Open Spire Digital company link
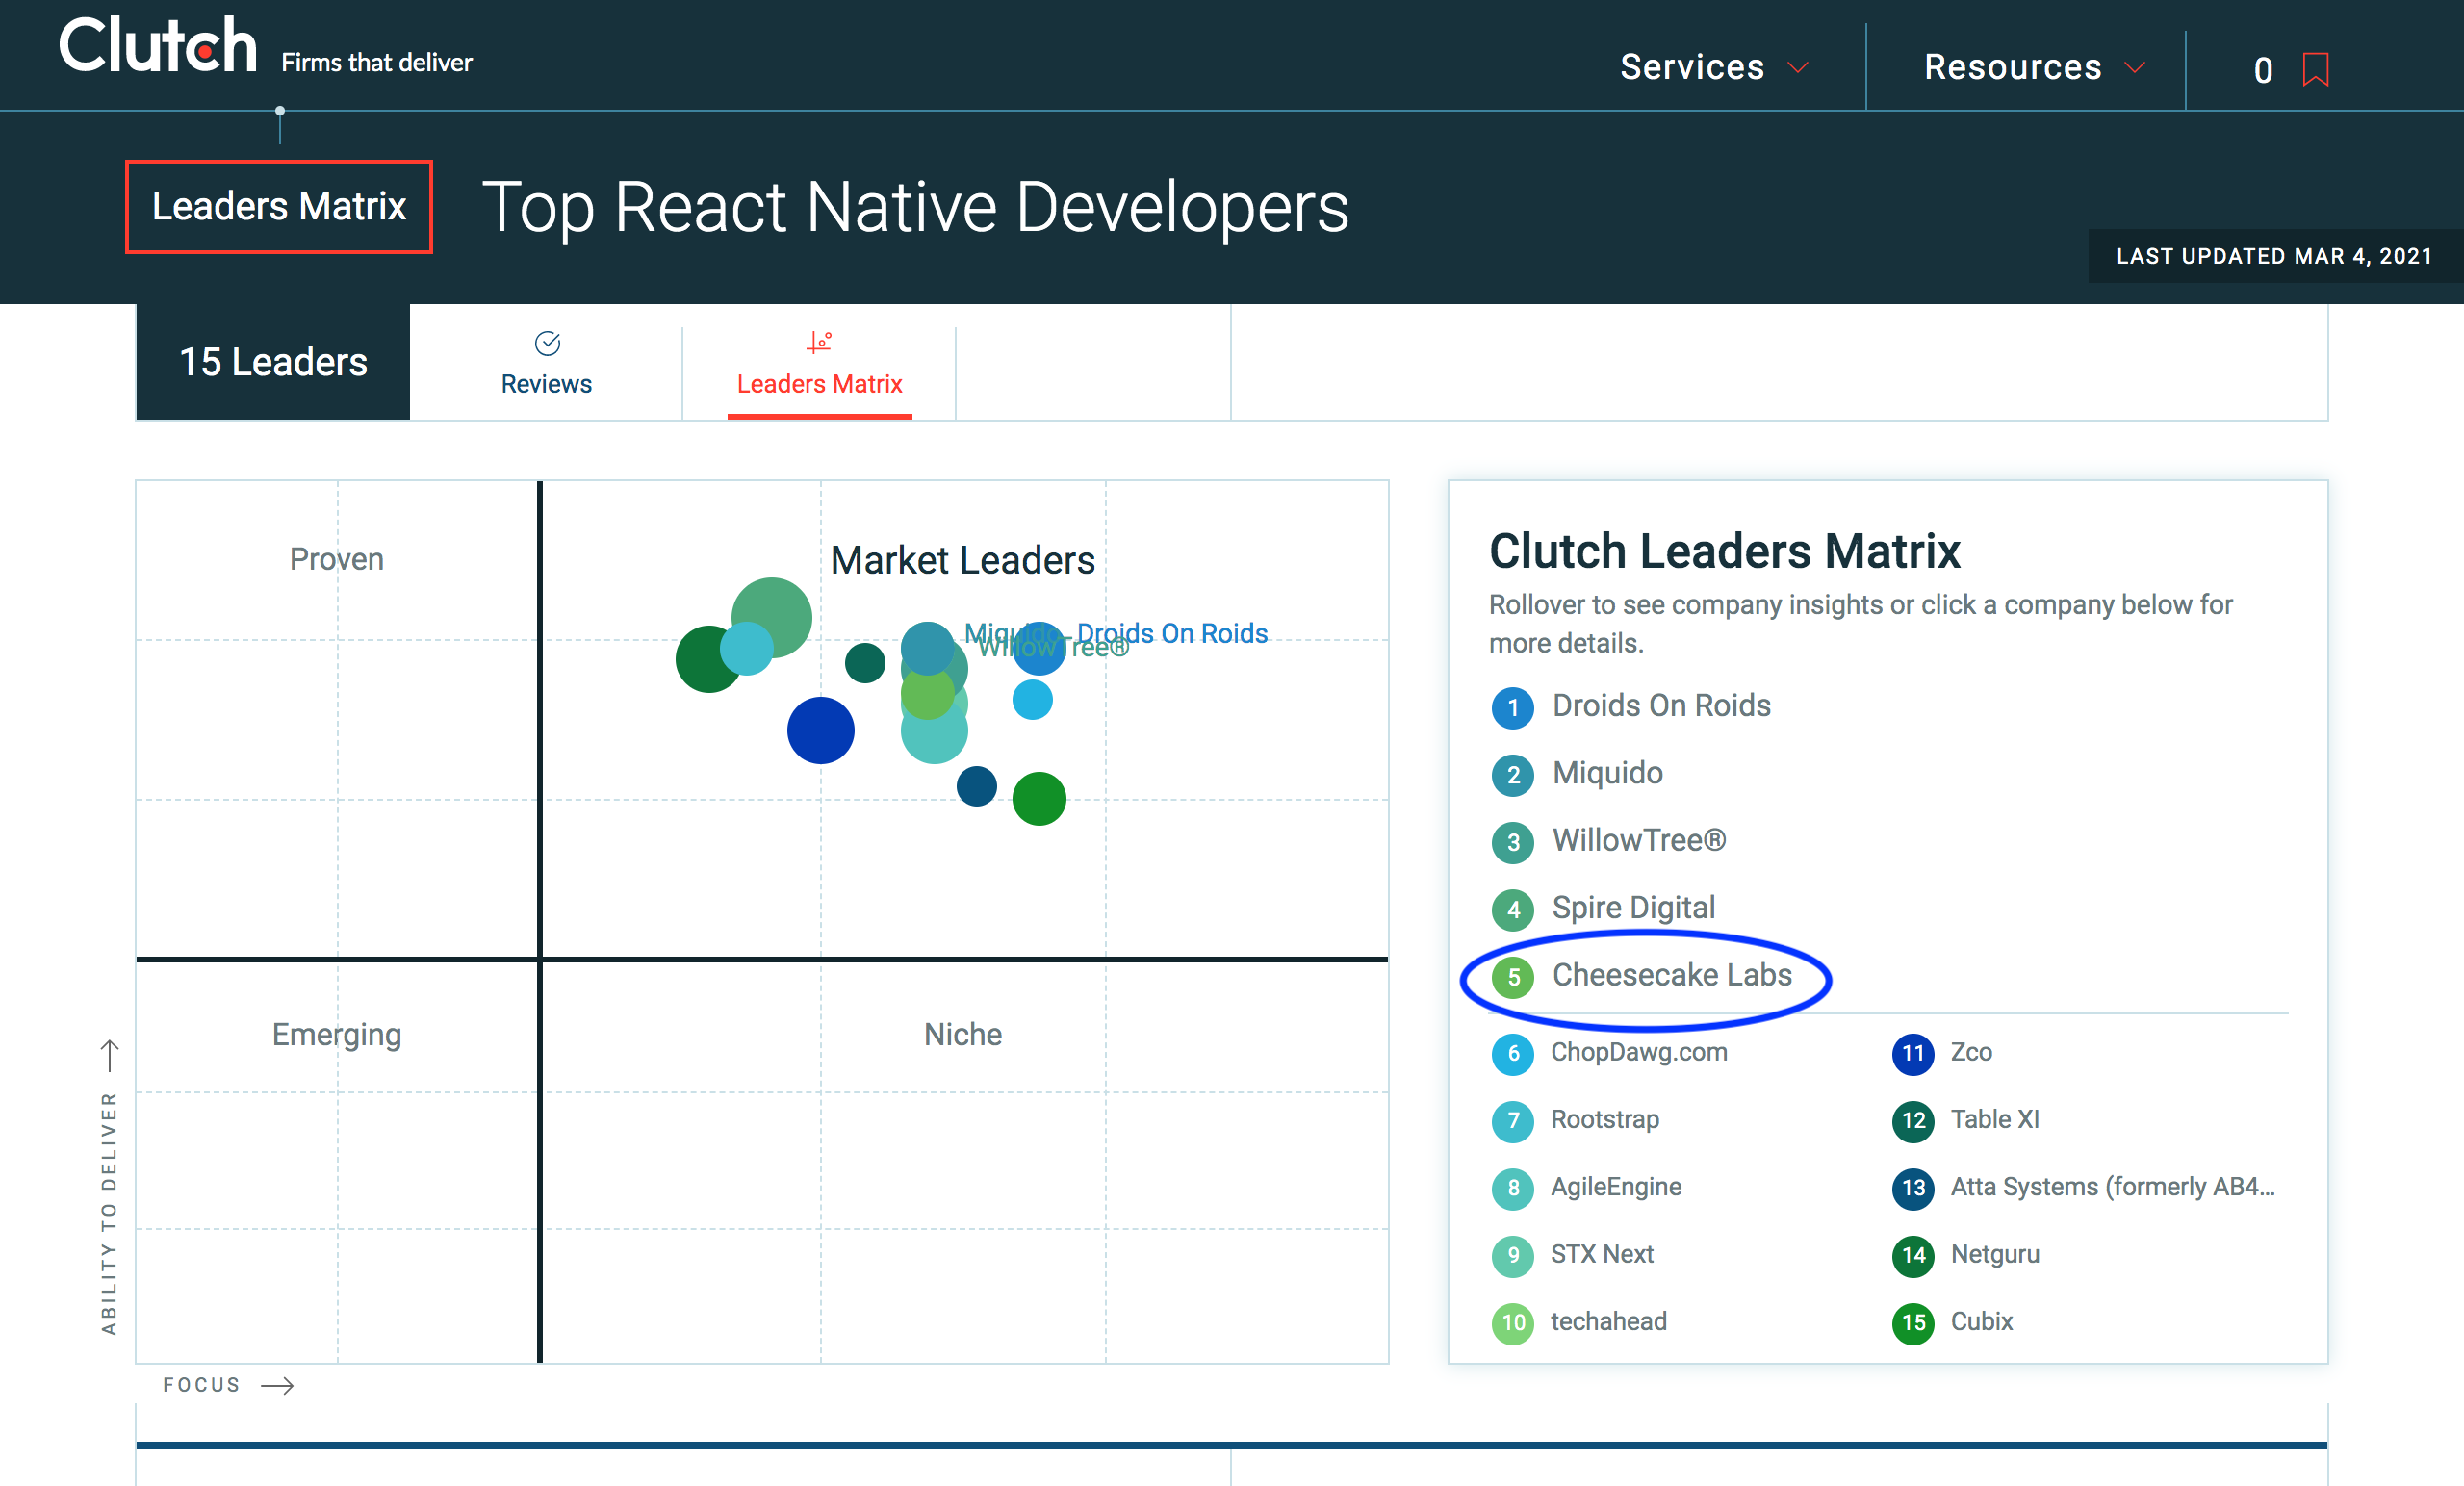2464x1486 pixels. tap(1633, 907)
